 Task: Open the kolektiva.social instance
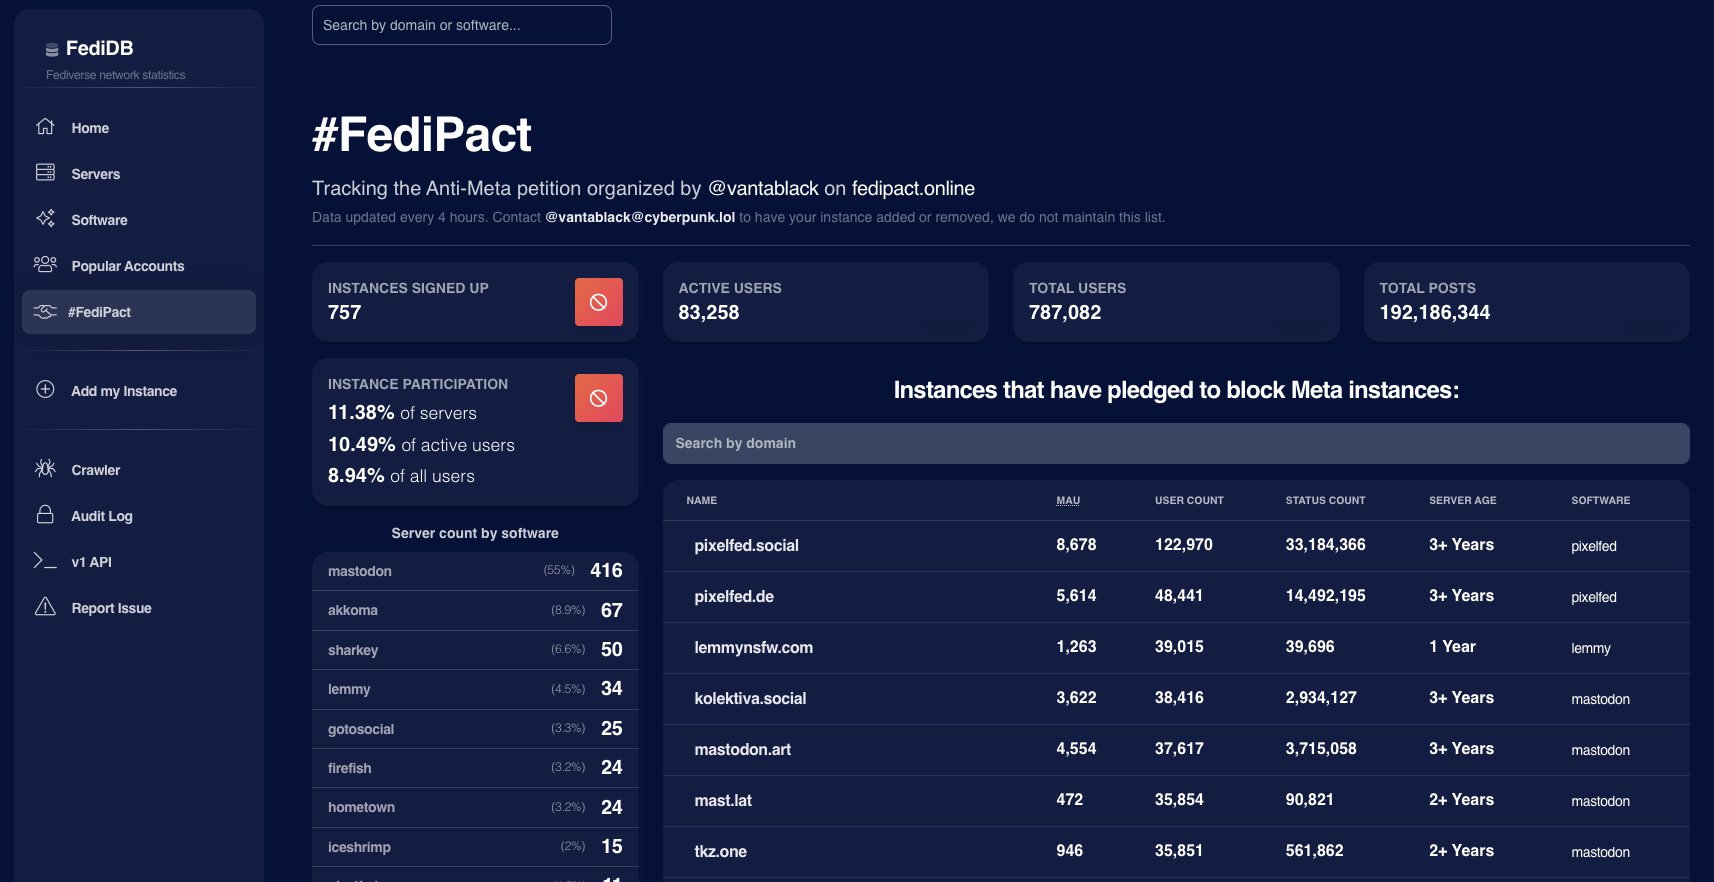[x=750, y=699]
